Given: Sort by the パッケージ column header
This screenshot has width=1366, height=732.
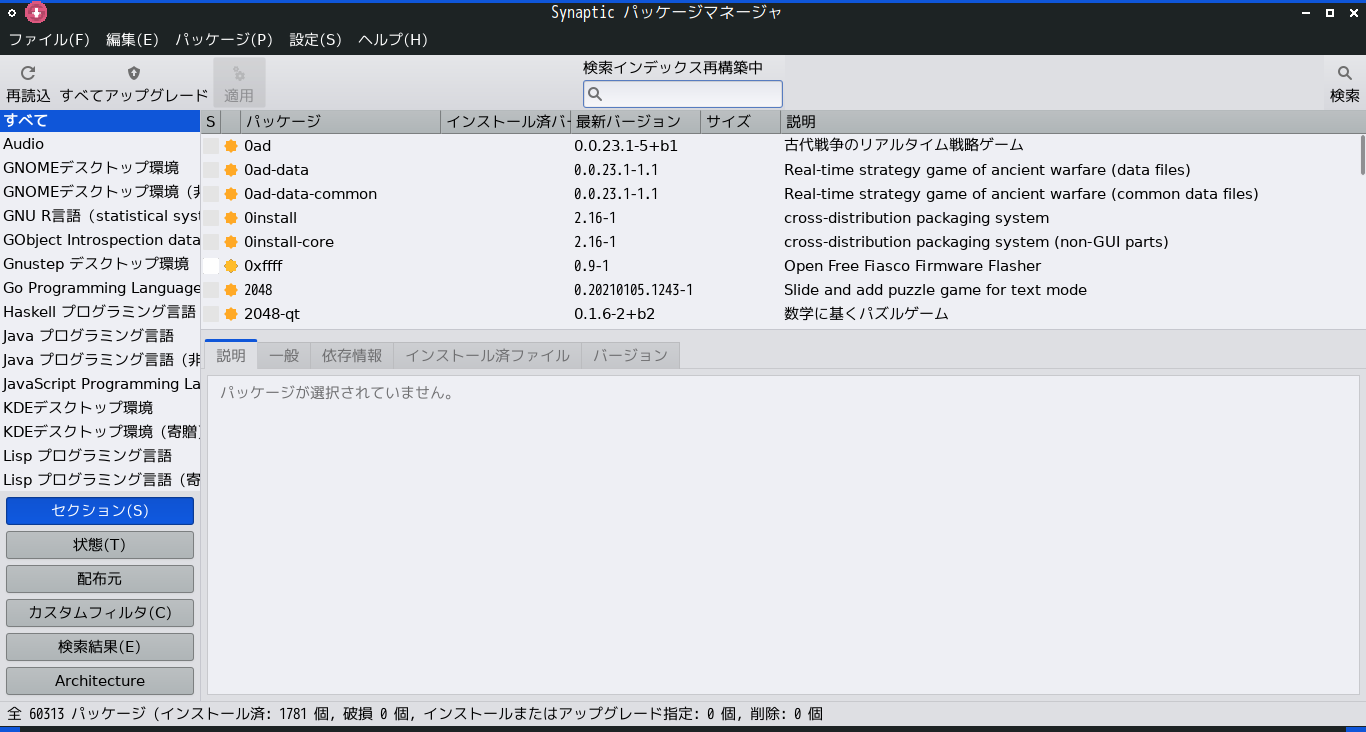Looking at the screenshot, I should click(x=341, y=122).
